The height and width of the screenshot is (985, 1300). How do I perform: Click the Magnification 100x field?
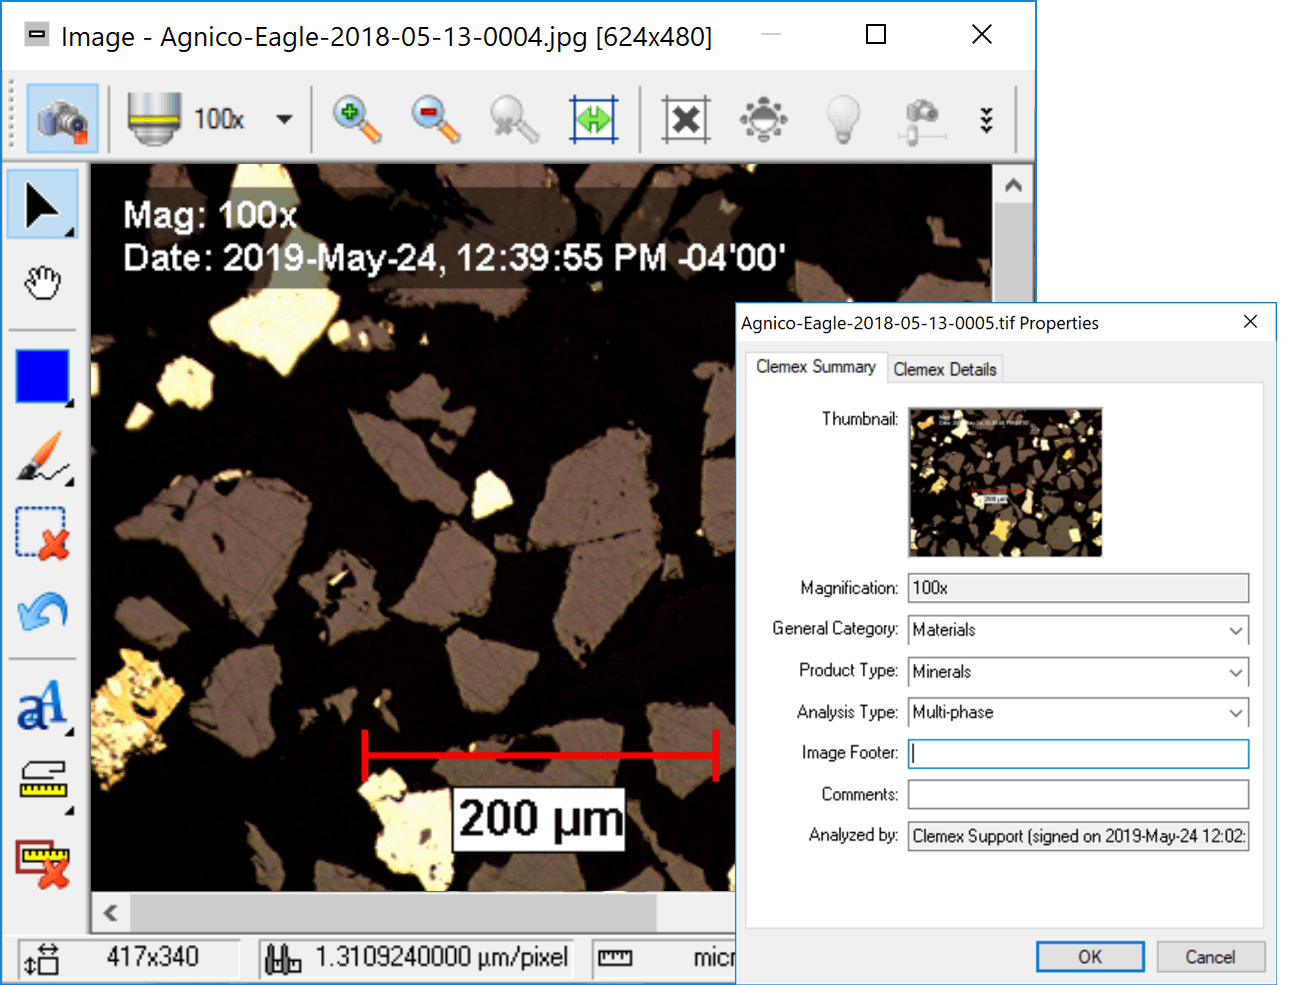tap(1078, 588)
